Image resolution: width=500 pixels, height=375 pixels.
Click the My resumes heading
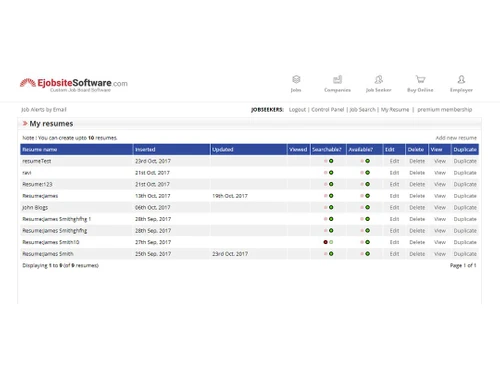coord(51,124)
